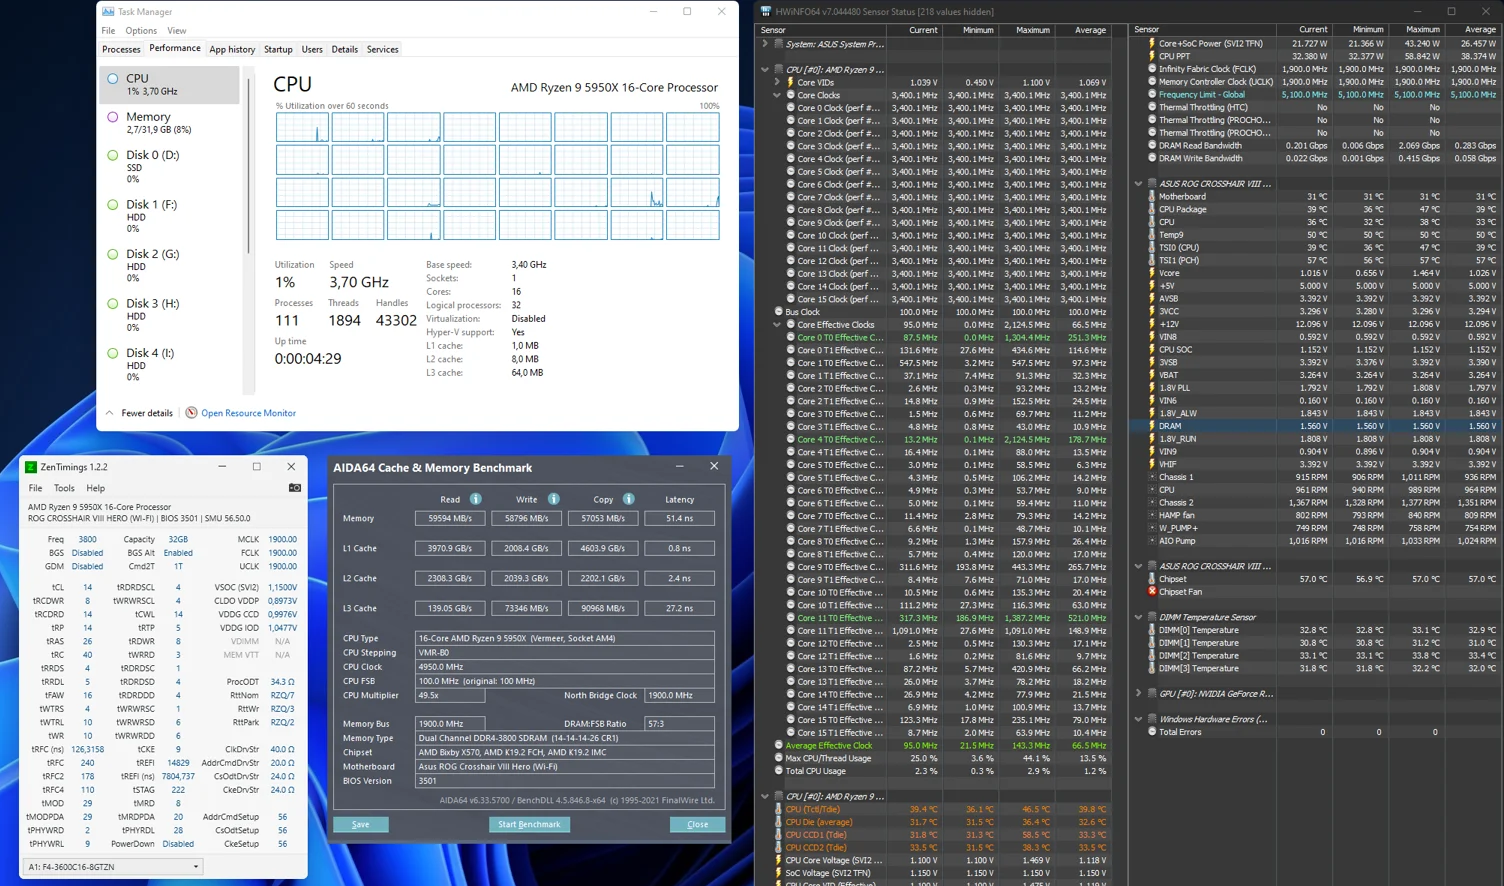1504x886 pixels.
Task: Click the icon beside Total CPU Usage
Action: tap(778, 771)
